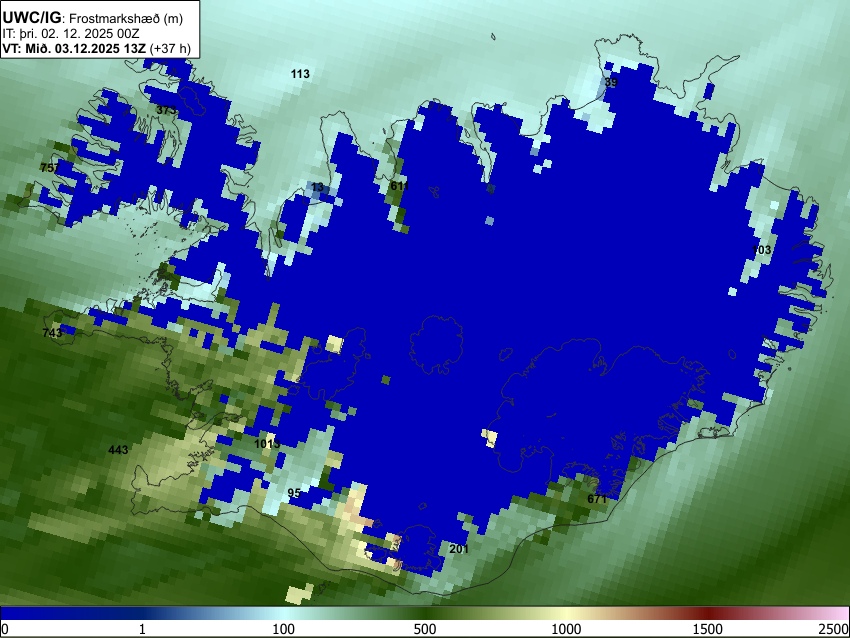This screenshot has height=638, width=850.
Task: Click the title 'UWC/IG: Frostmarkshæð (m)'
Action: pos(93,18)
